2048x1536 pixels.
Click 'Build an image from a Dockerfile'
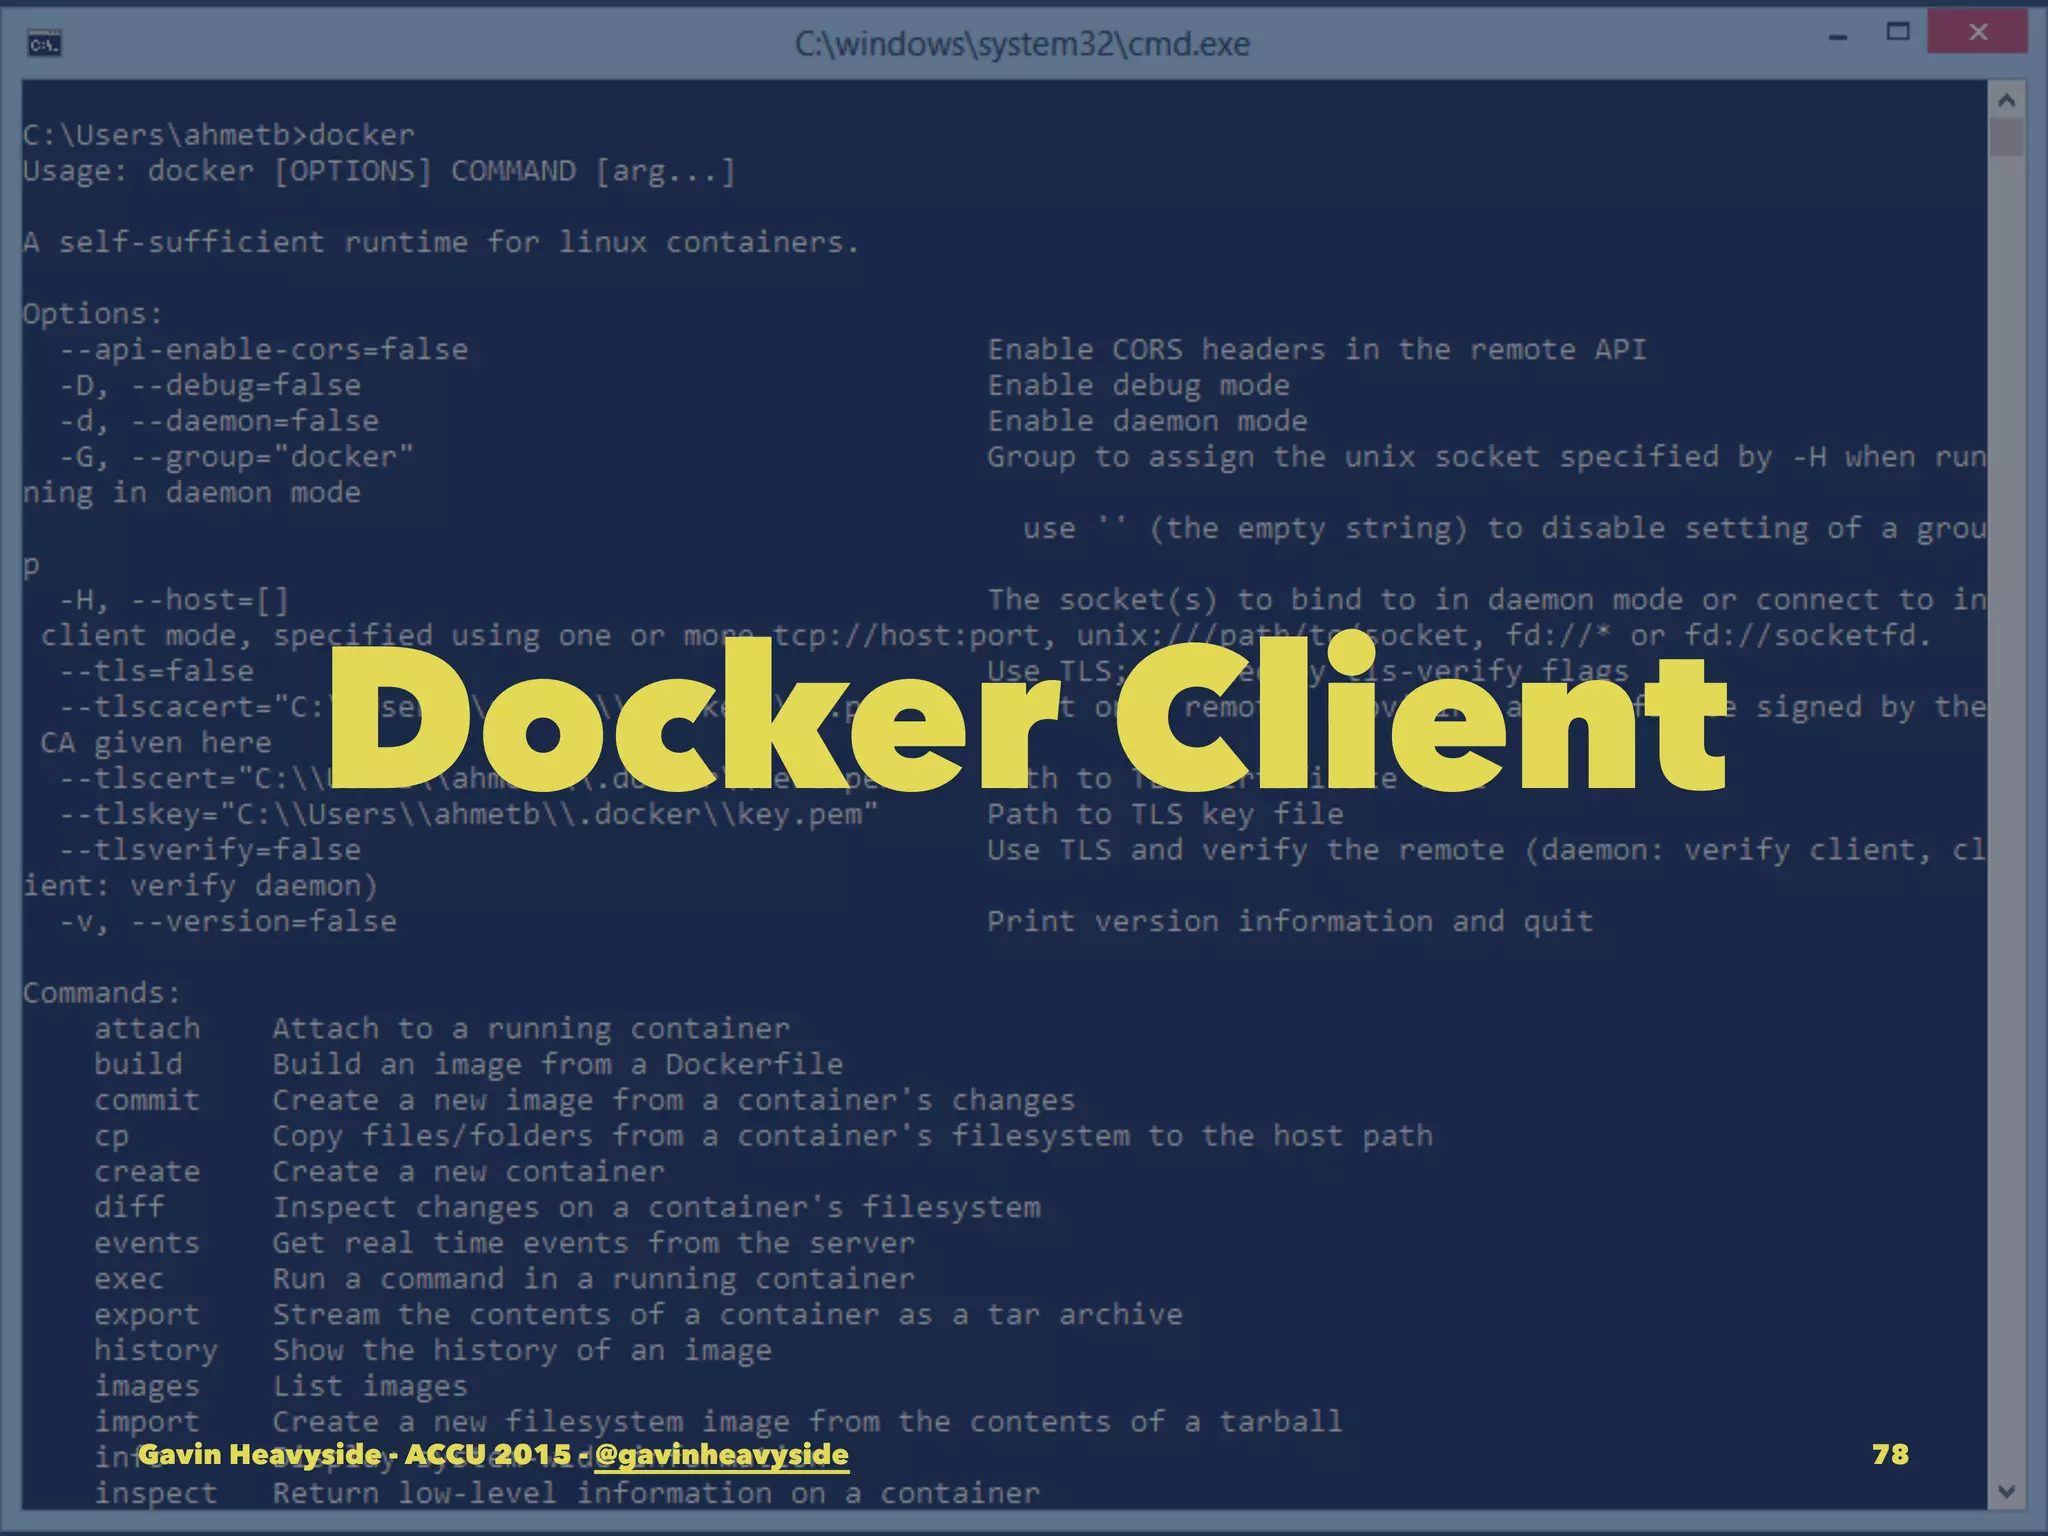(558, 1064)
